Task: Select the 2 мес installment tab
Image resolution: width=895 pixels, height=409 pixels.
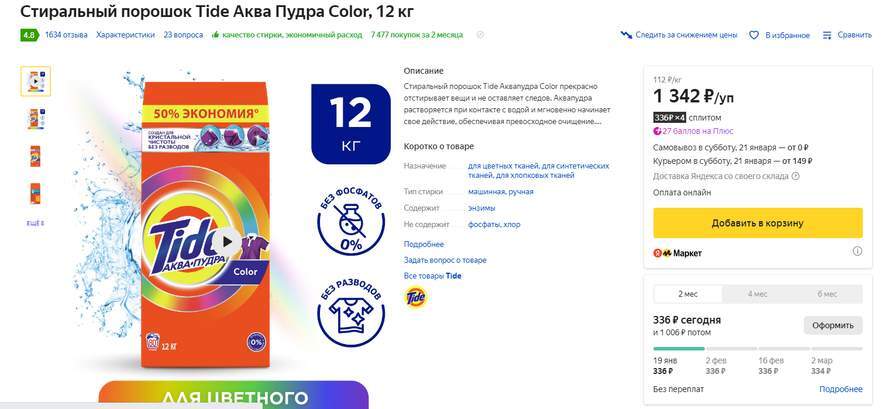Action: click(688, 294)
